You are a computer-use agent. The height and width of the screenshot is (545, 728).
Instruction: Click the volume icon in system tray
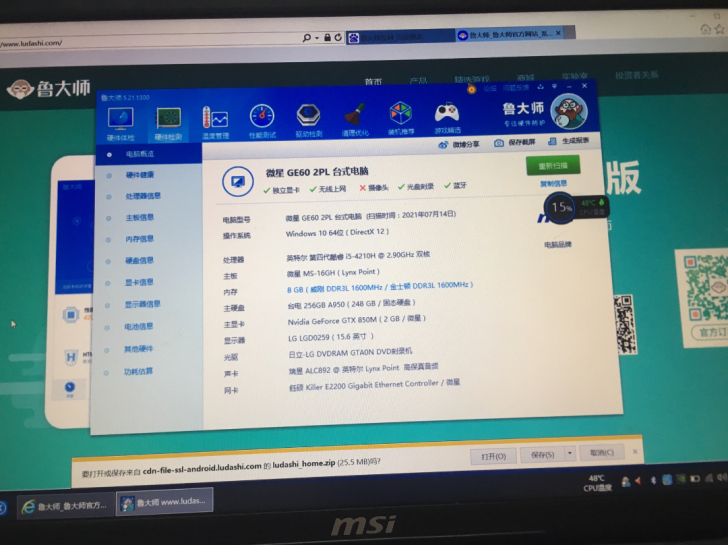click(x=721, y=478)
